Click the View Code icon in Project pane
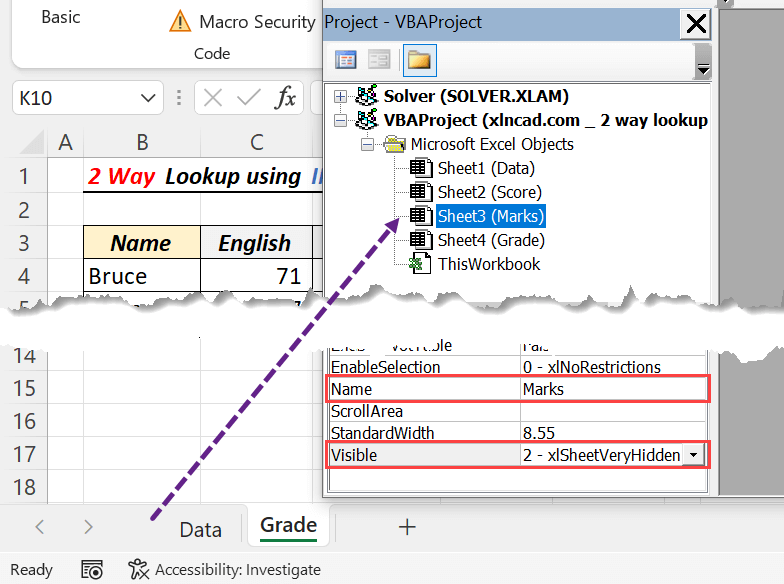This screenshot has width=784, height=584. pos(346,60)
